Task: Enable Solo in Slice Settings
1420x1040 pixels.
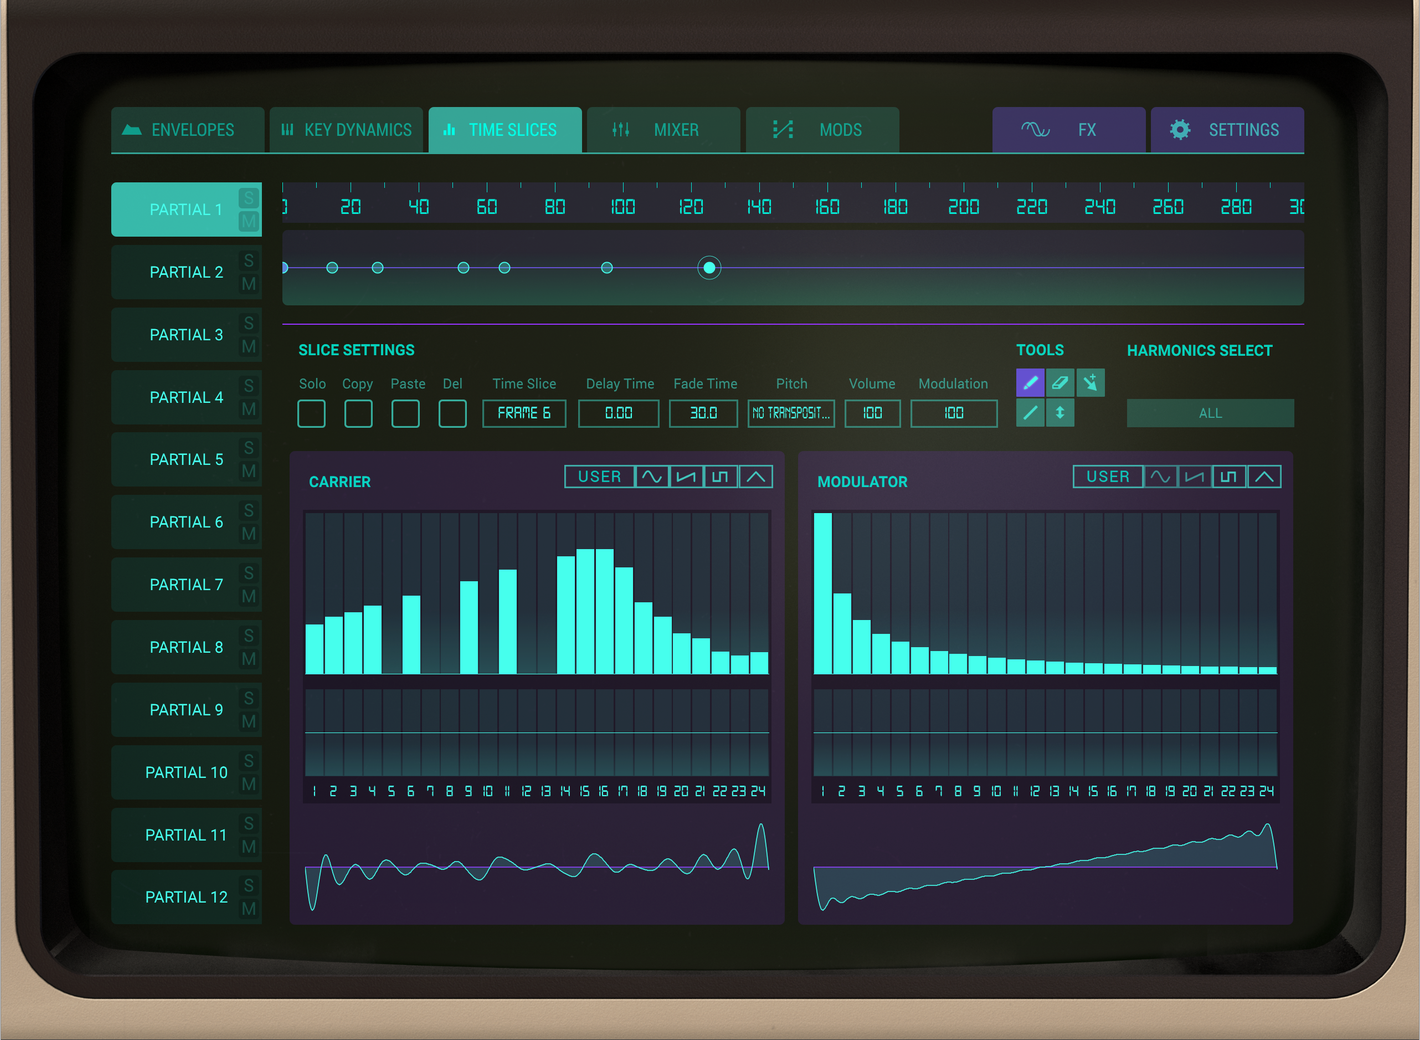Action: tap(311, 413)
